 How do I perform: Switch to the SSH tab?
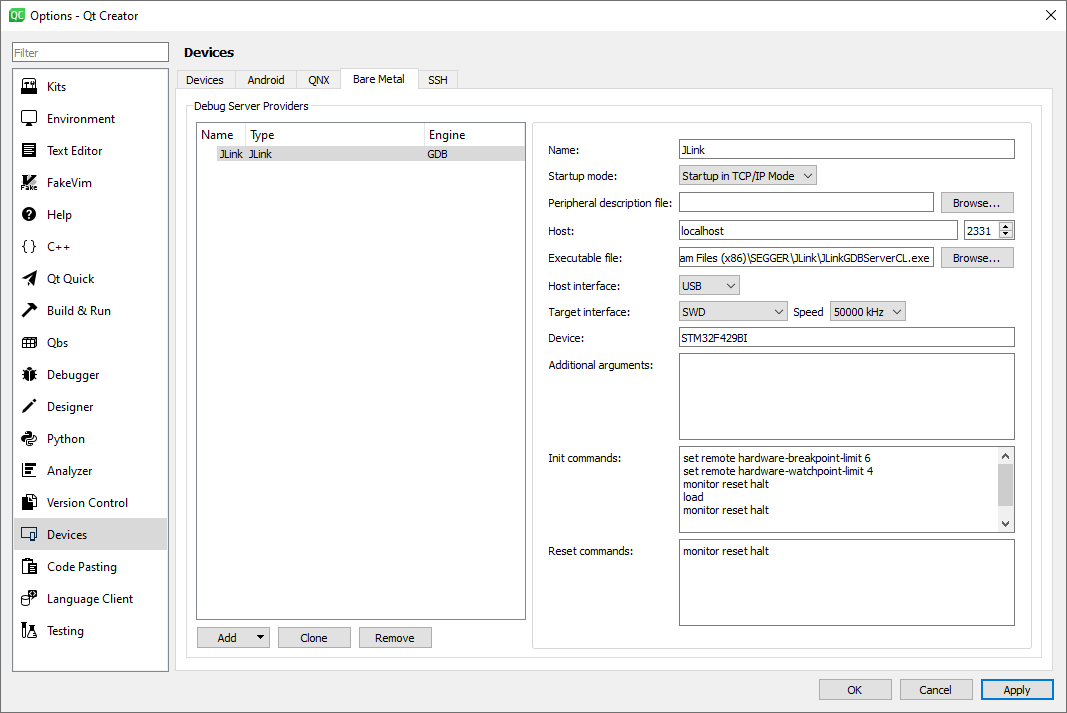click(437, 80)
